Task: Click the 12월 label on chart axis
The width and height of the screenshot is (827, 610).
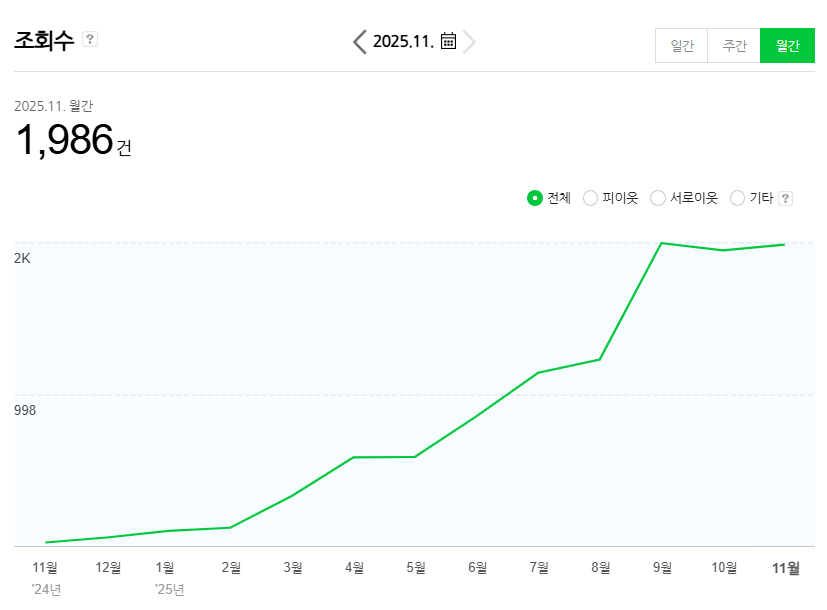Action: 108,568
